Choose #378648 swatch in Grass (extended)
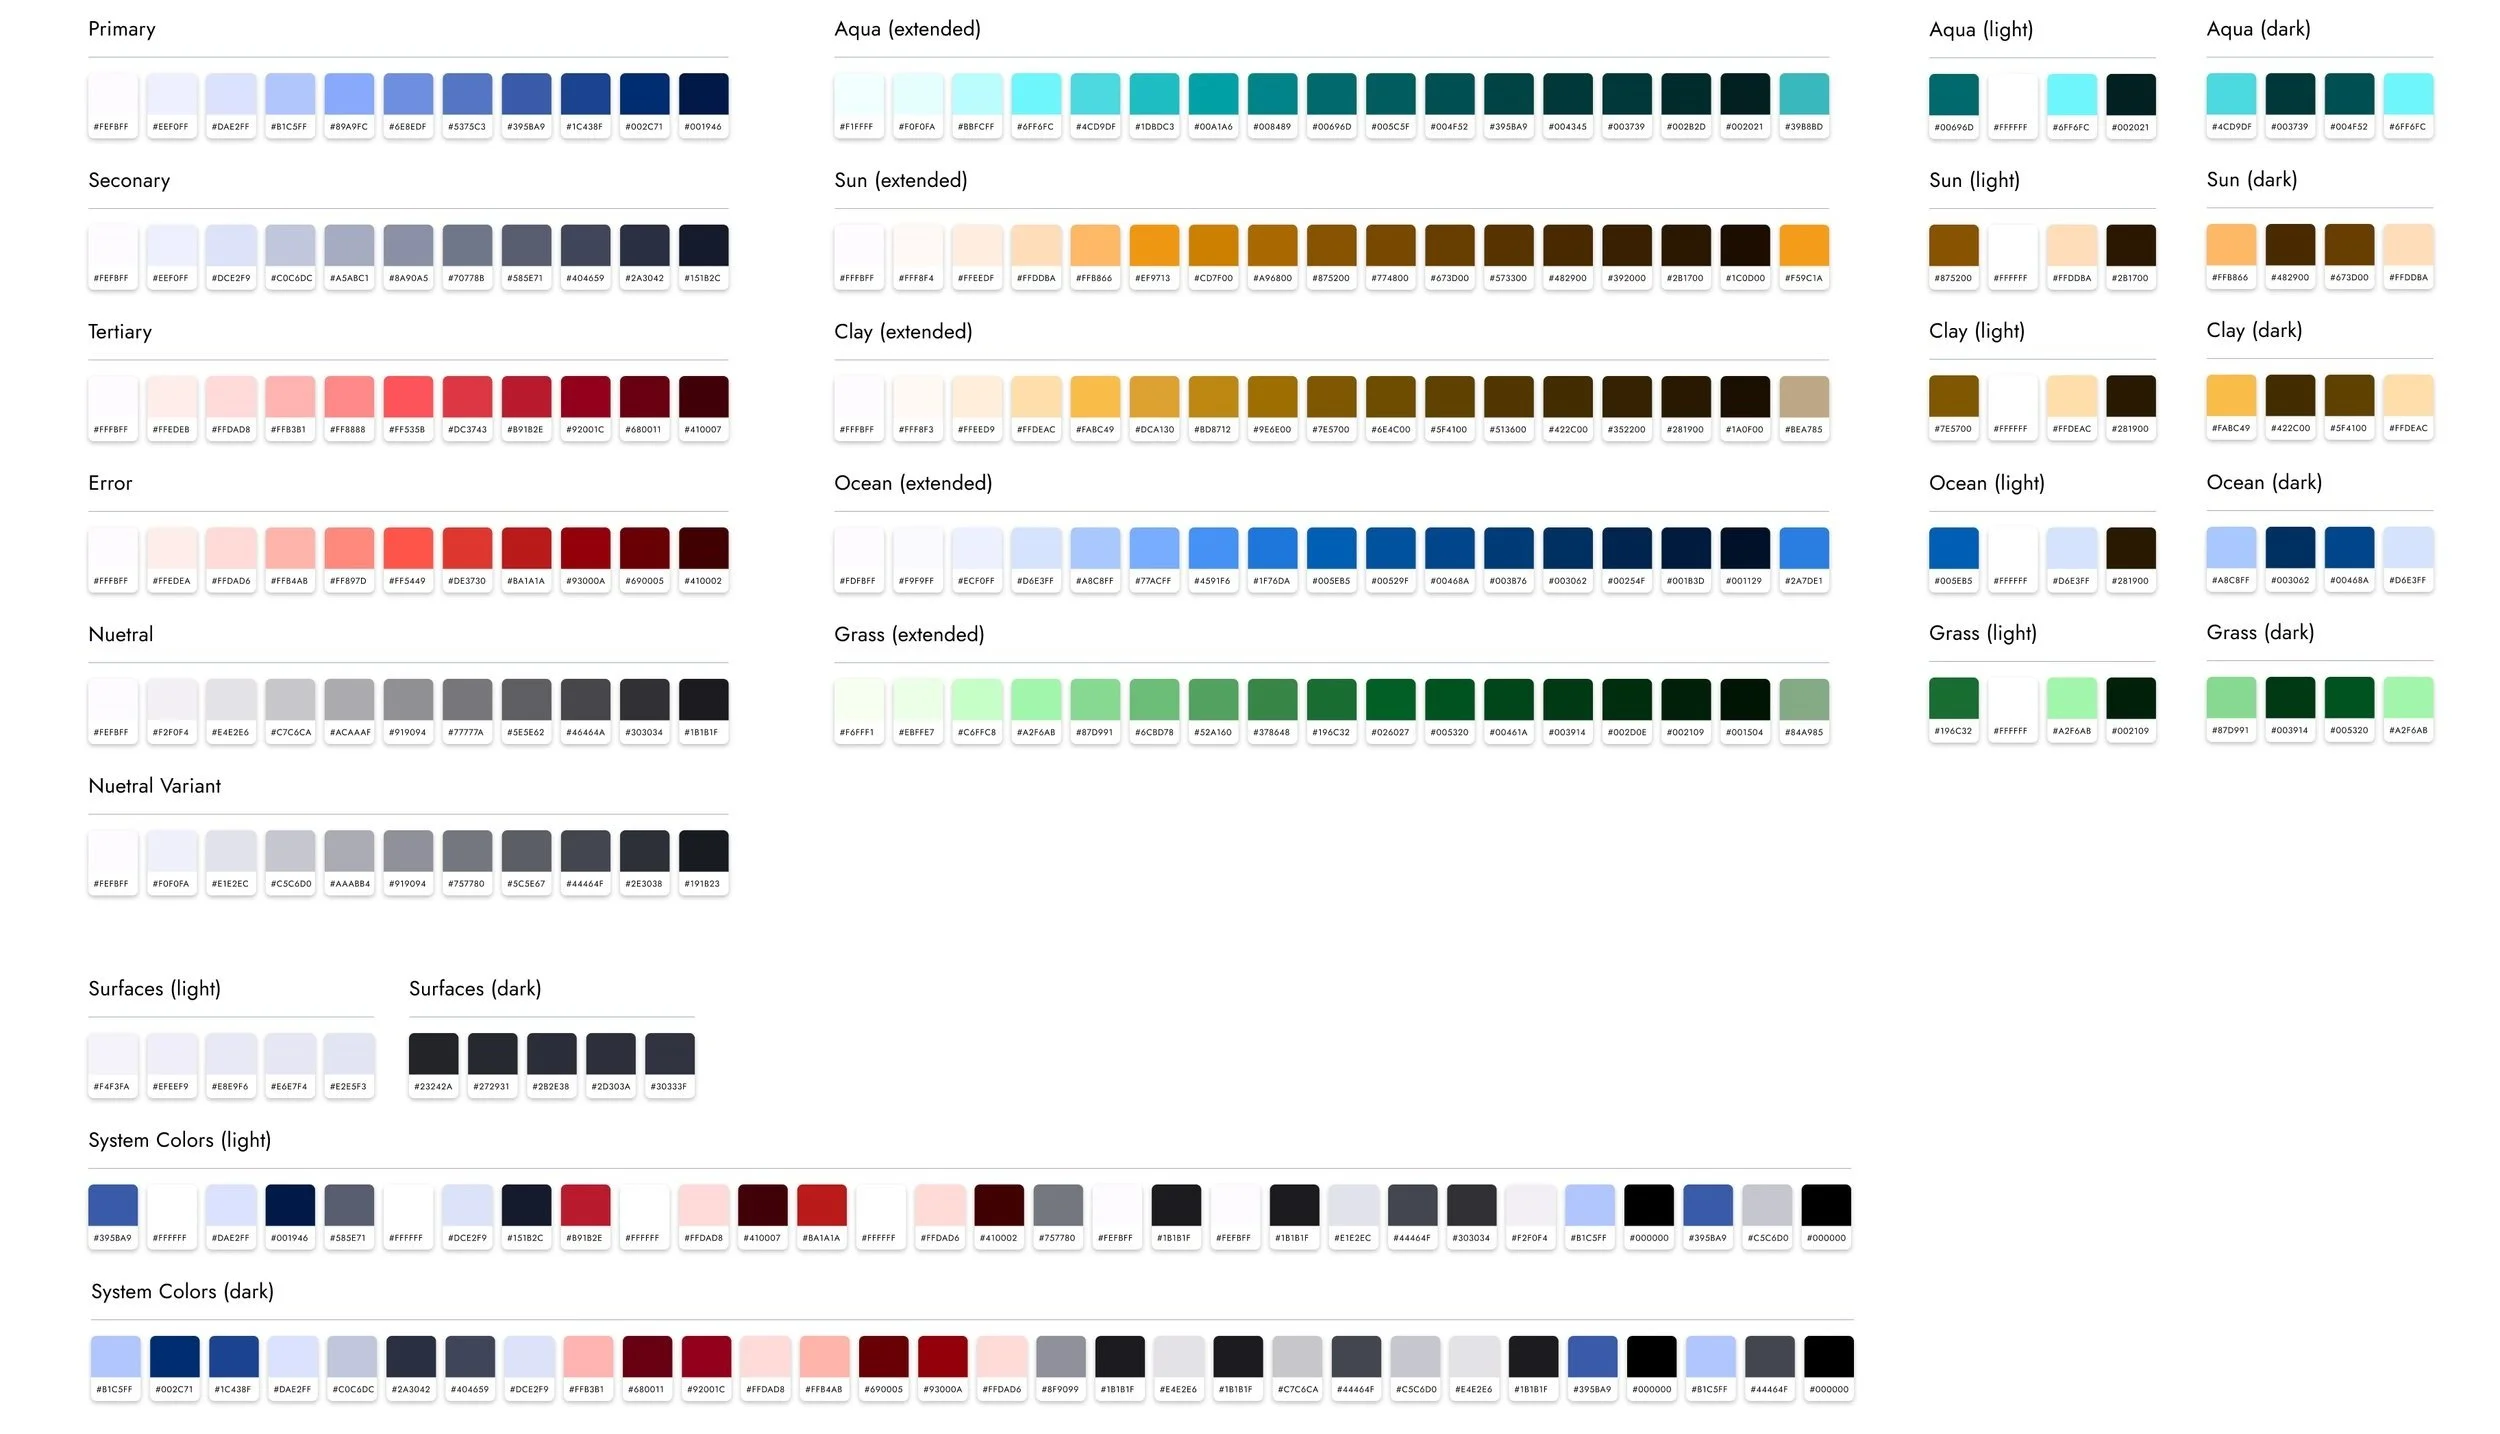The image size is (2500, 1434). [1272, 700]
